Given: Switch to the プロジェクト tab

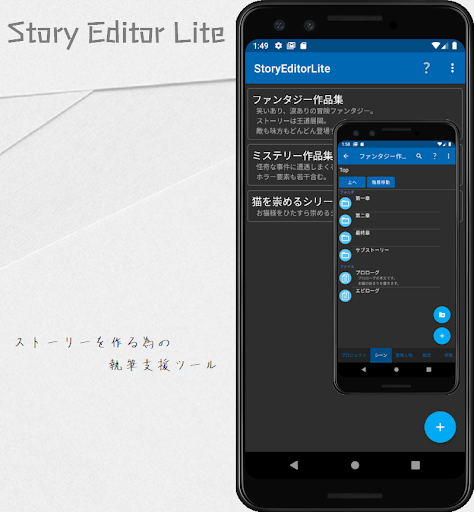Looking at the screenshot, I should pyautogui.click(x=354, y=355).
